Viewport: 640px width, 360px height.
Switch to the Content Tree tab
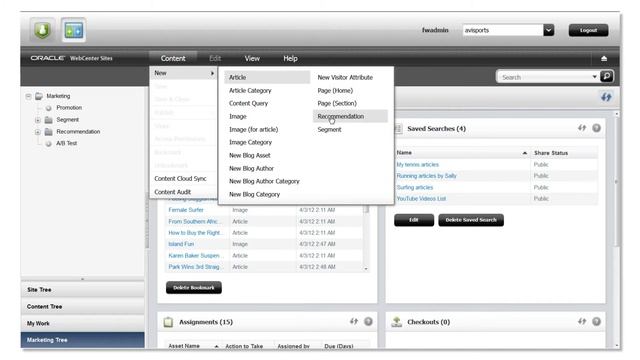click(83, 307)
